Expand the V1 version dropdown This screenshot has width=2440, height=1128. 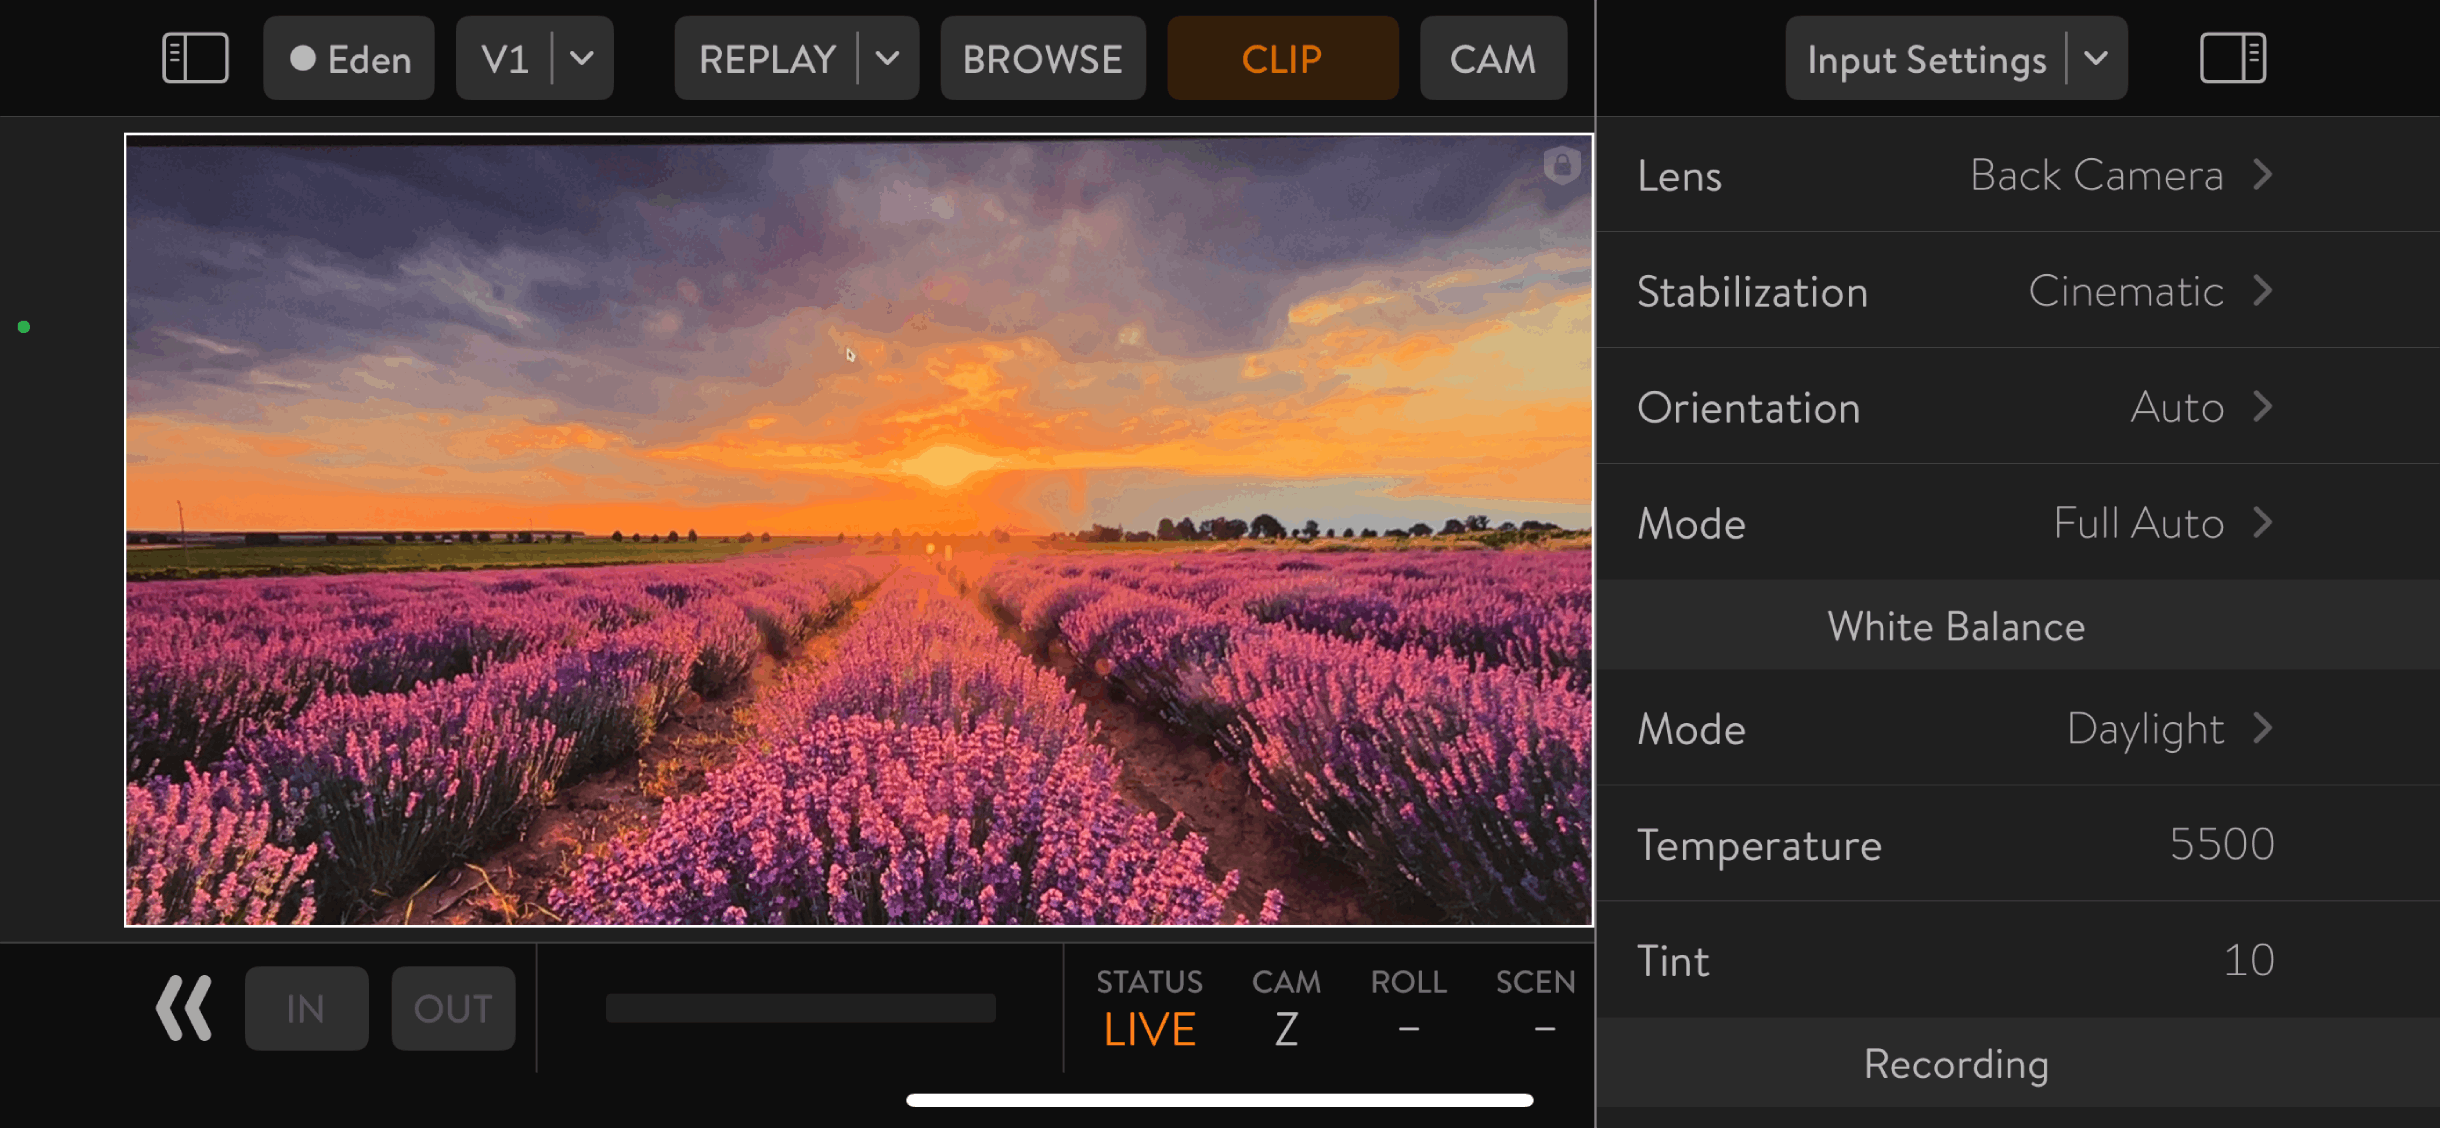582,58
